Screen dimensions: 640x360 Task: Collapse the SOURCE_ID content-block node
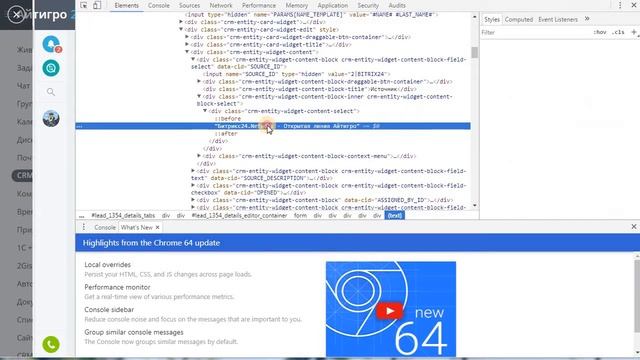point(193,59)
